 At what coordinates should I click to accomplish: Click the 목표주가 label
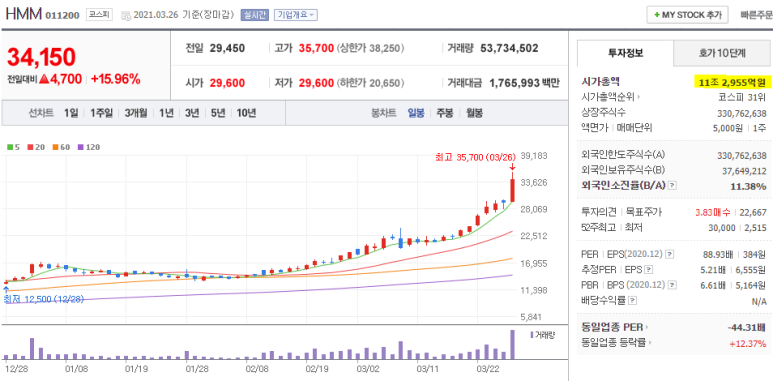pyautogui.click(x=643, y=212)
